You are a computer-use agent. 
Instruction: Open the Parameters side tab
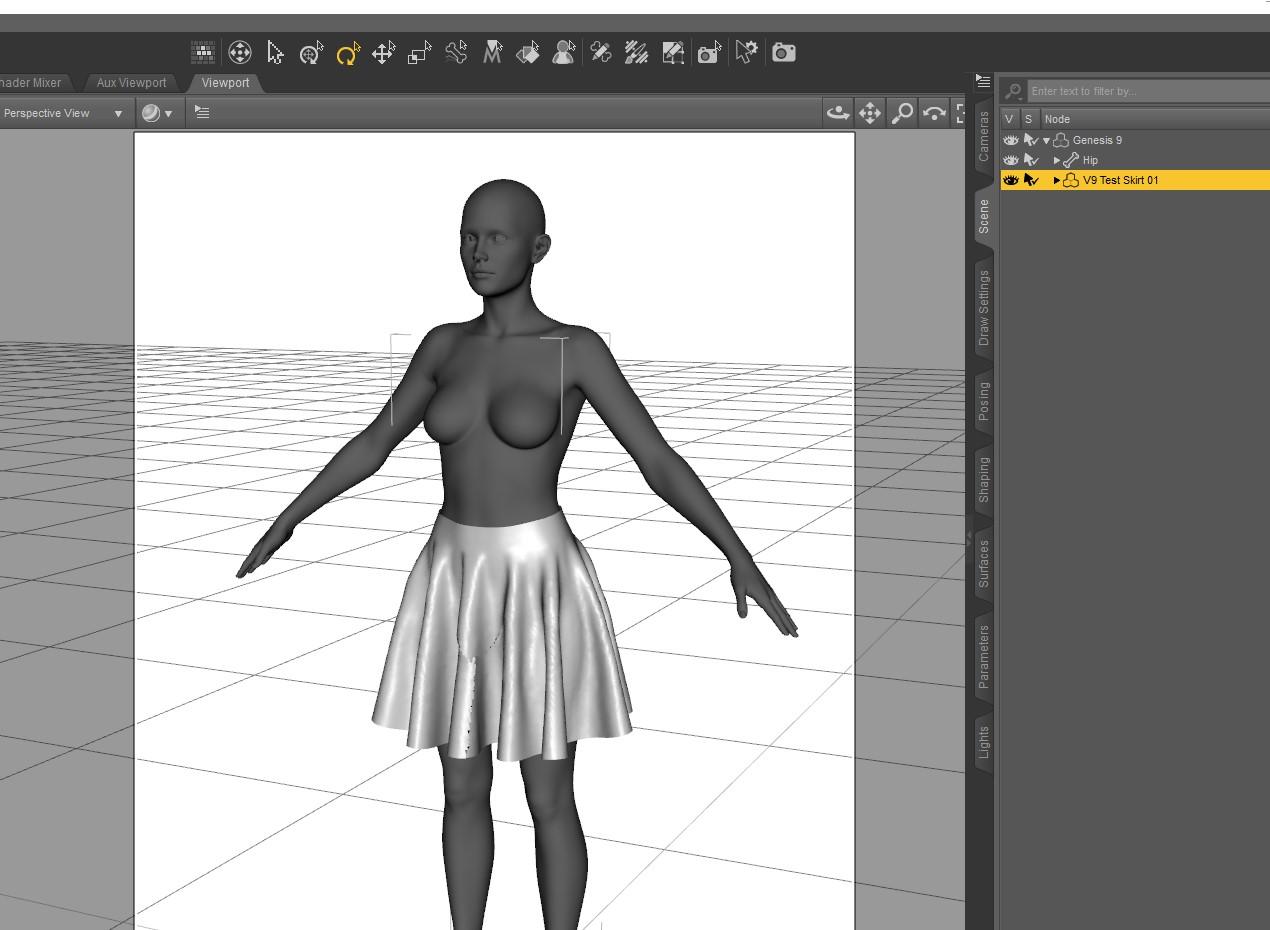[x=984, y=656]
